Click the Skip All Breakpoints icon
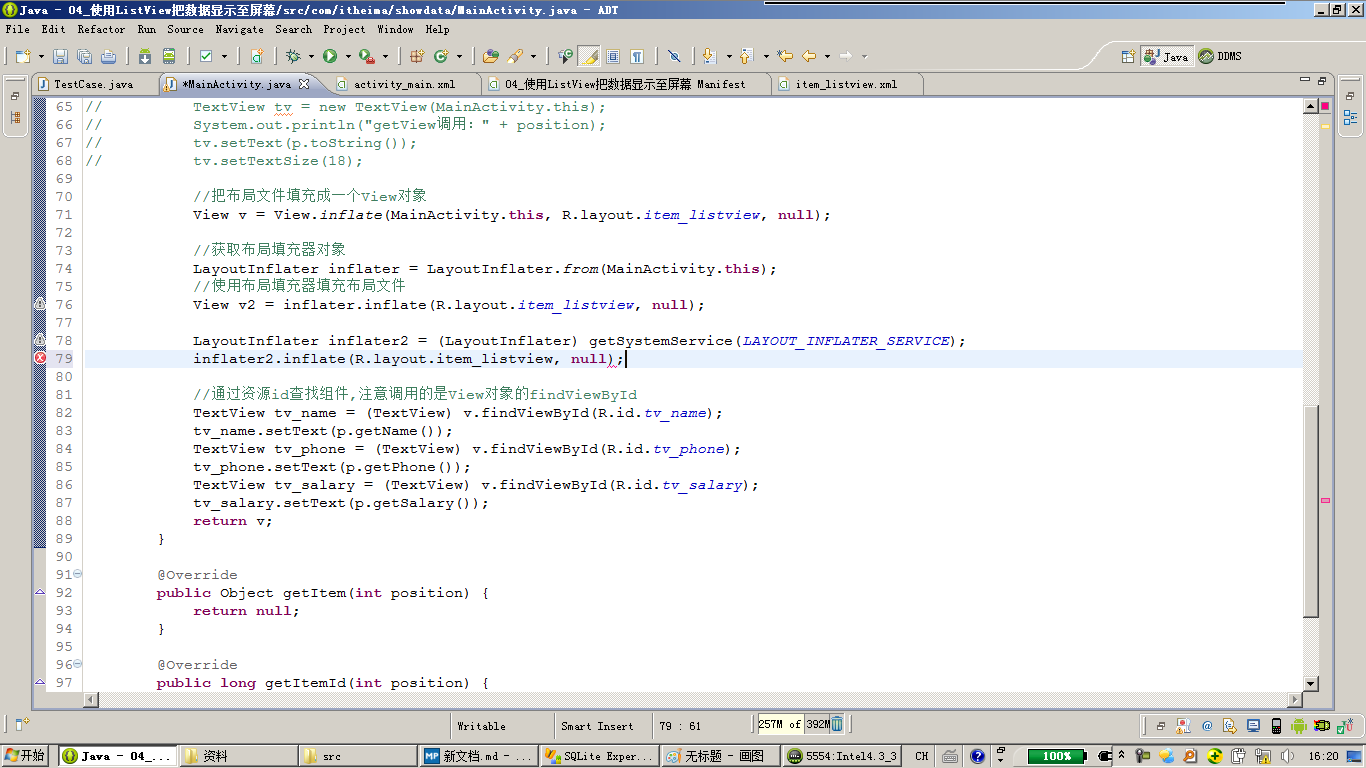Viewport: 1366px width, 768px height. pos(674,57)
